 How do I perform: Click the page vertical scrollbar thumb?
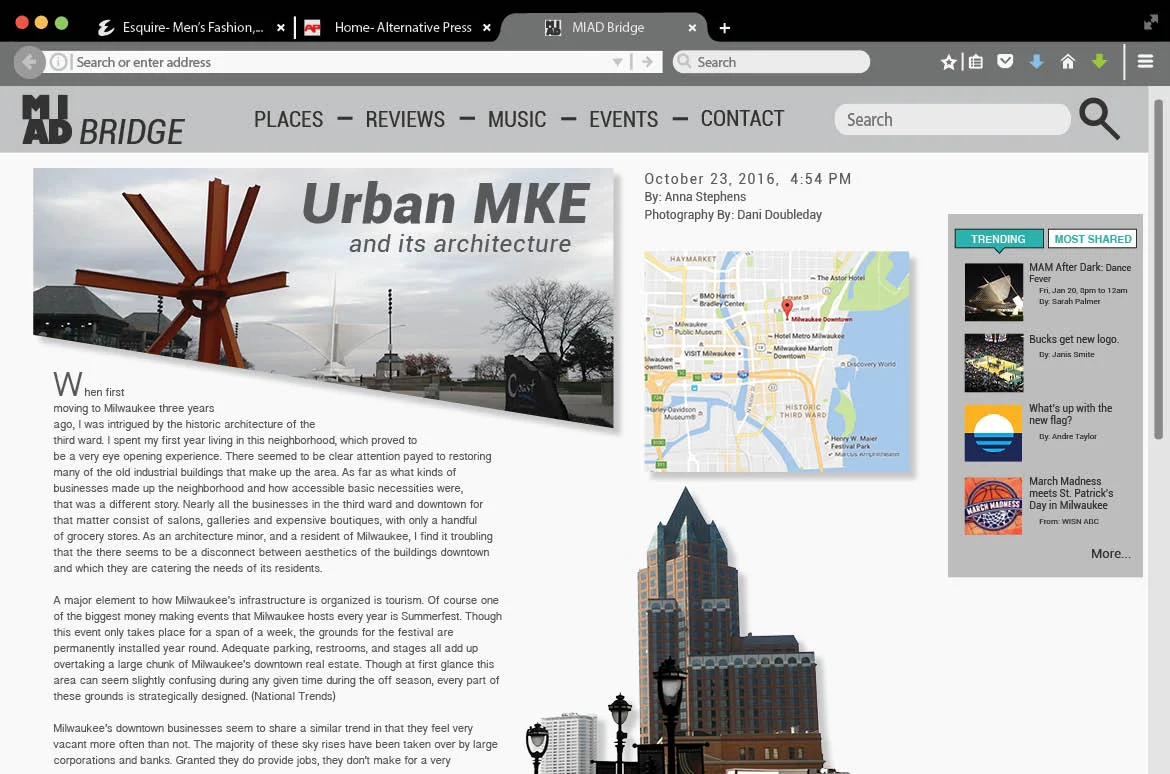(1158, 269)
